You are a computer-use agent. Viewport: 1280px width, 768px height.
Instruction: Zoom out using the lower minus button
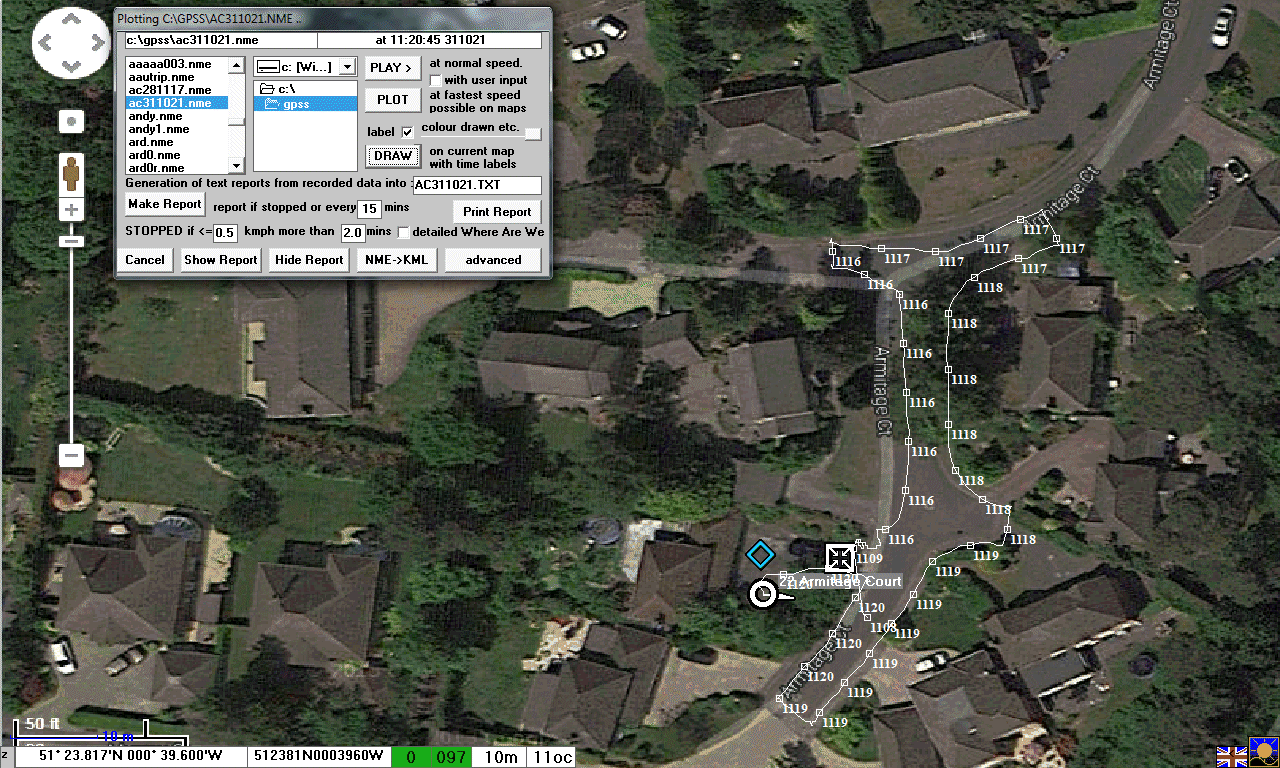point(71,456)
